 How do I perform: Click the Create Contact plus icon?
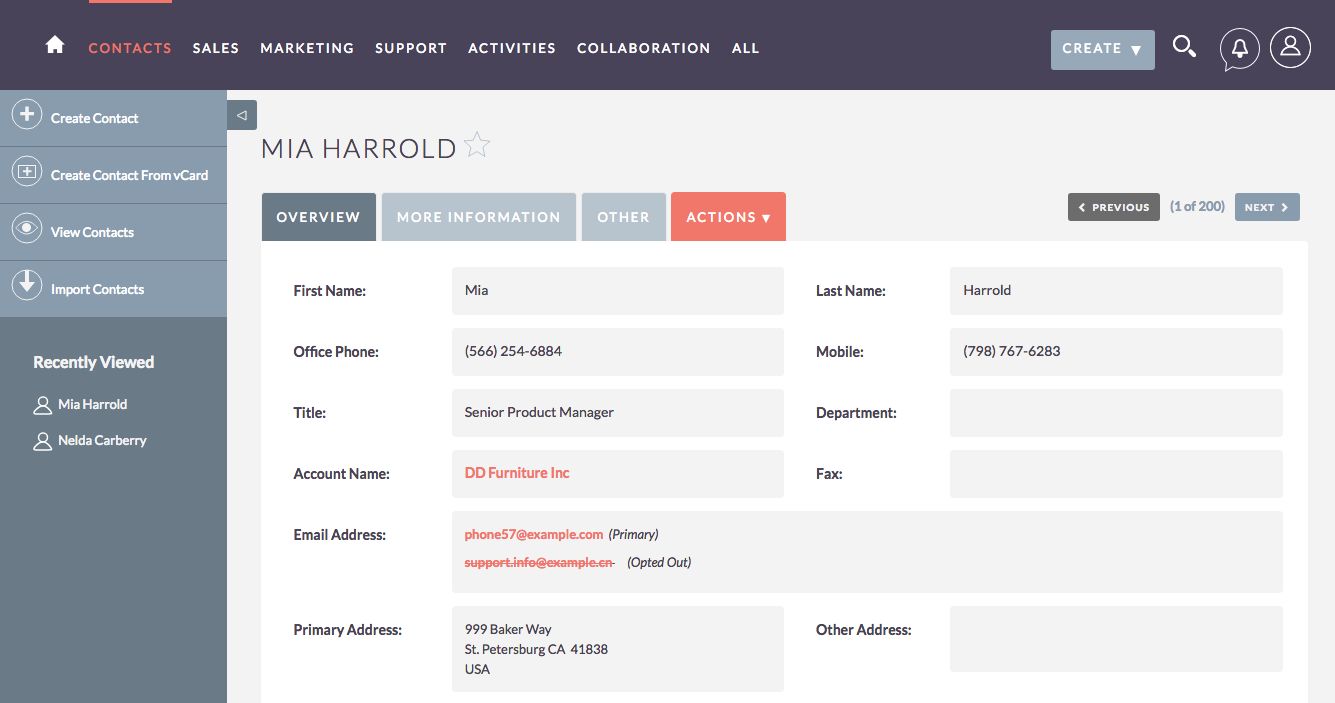point(26,115)
